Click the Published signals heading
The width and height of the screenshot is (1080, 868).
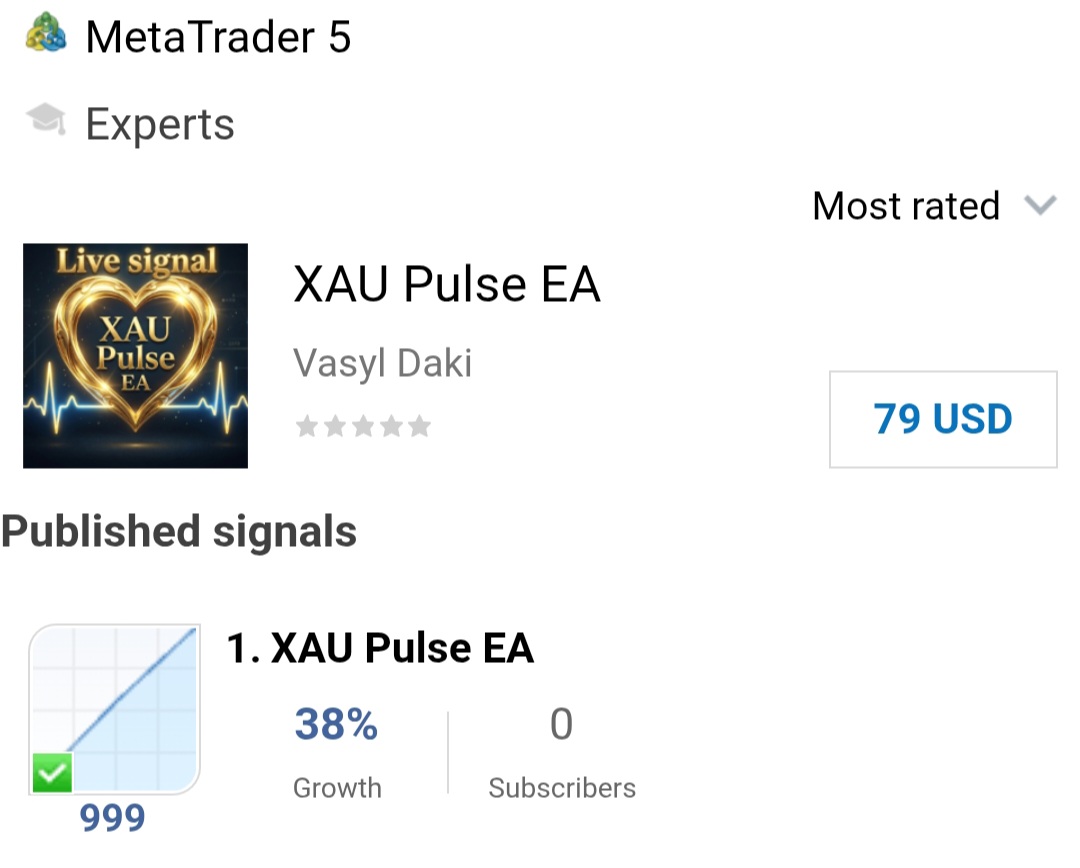pyautogui.click(x=179, y=531)
